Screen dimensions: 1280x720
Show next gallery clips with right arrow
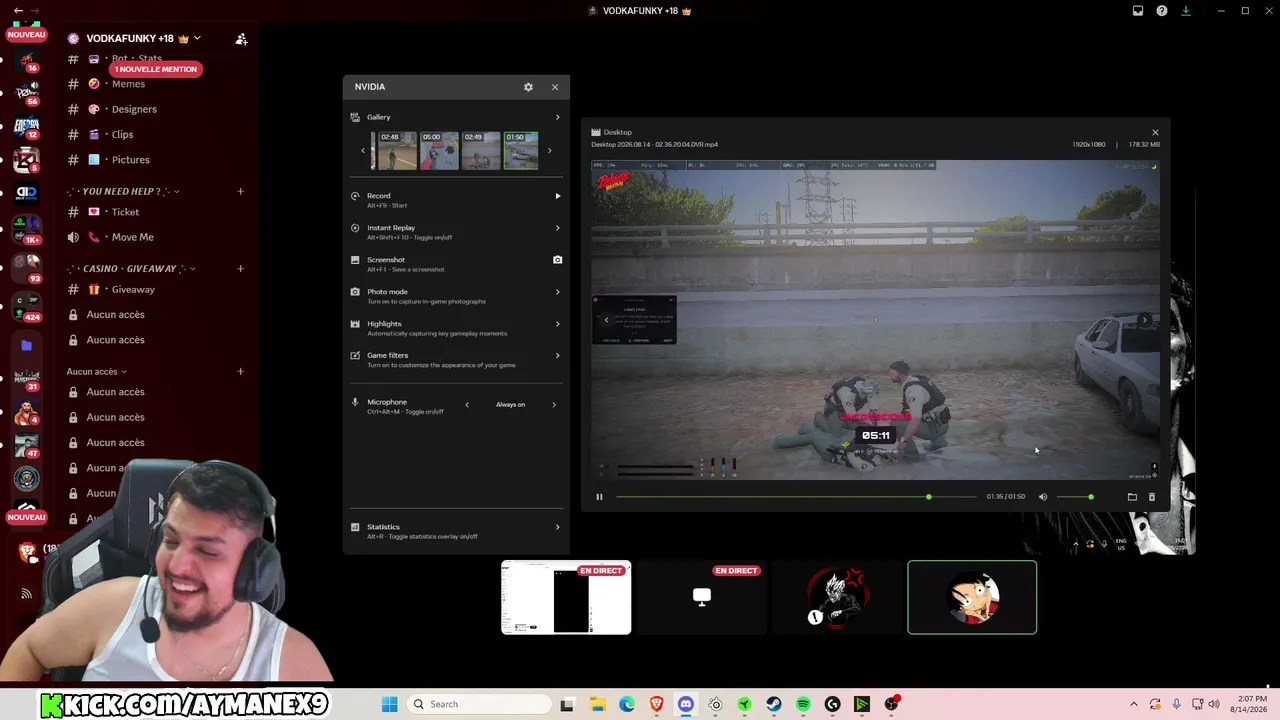coord(549,151)
